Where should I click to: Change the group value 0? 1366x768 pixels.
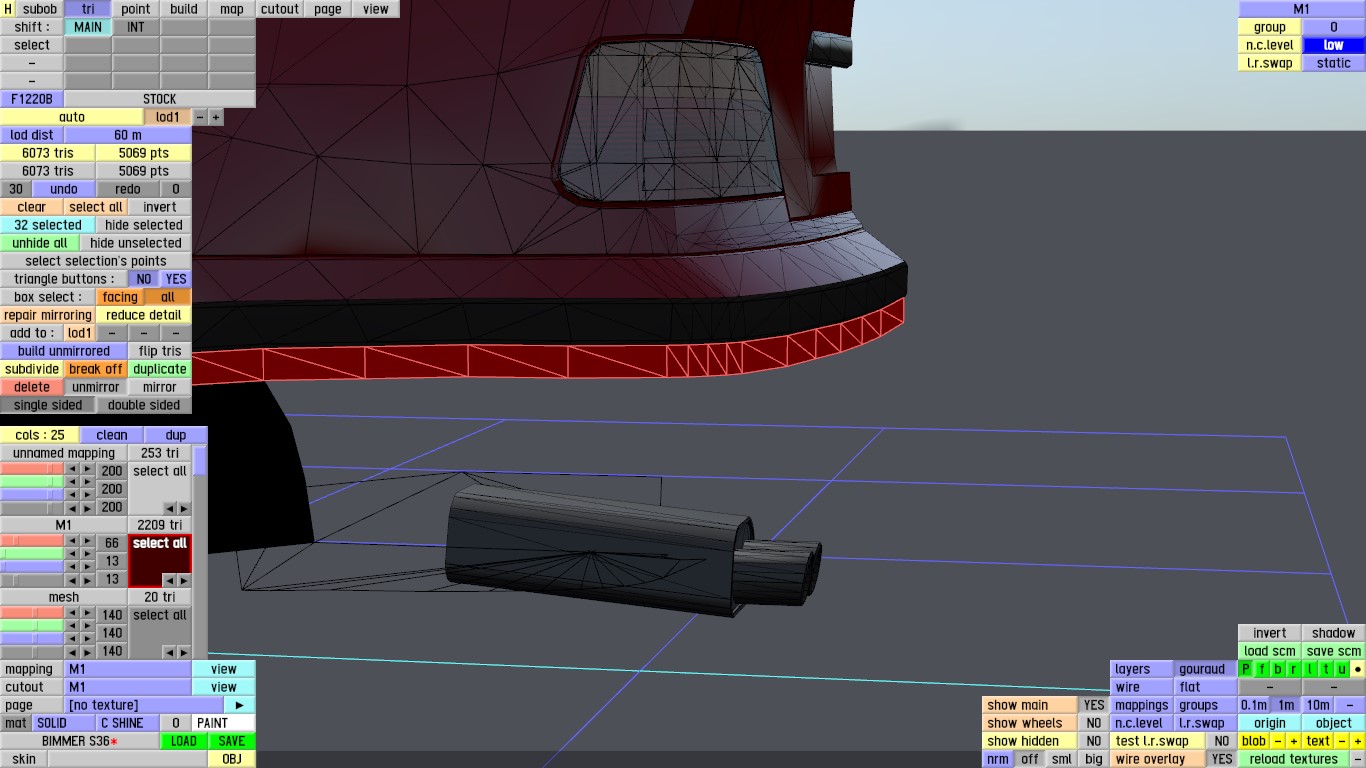1334,27
